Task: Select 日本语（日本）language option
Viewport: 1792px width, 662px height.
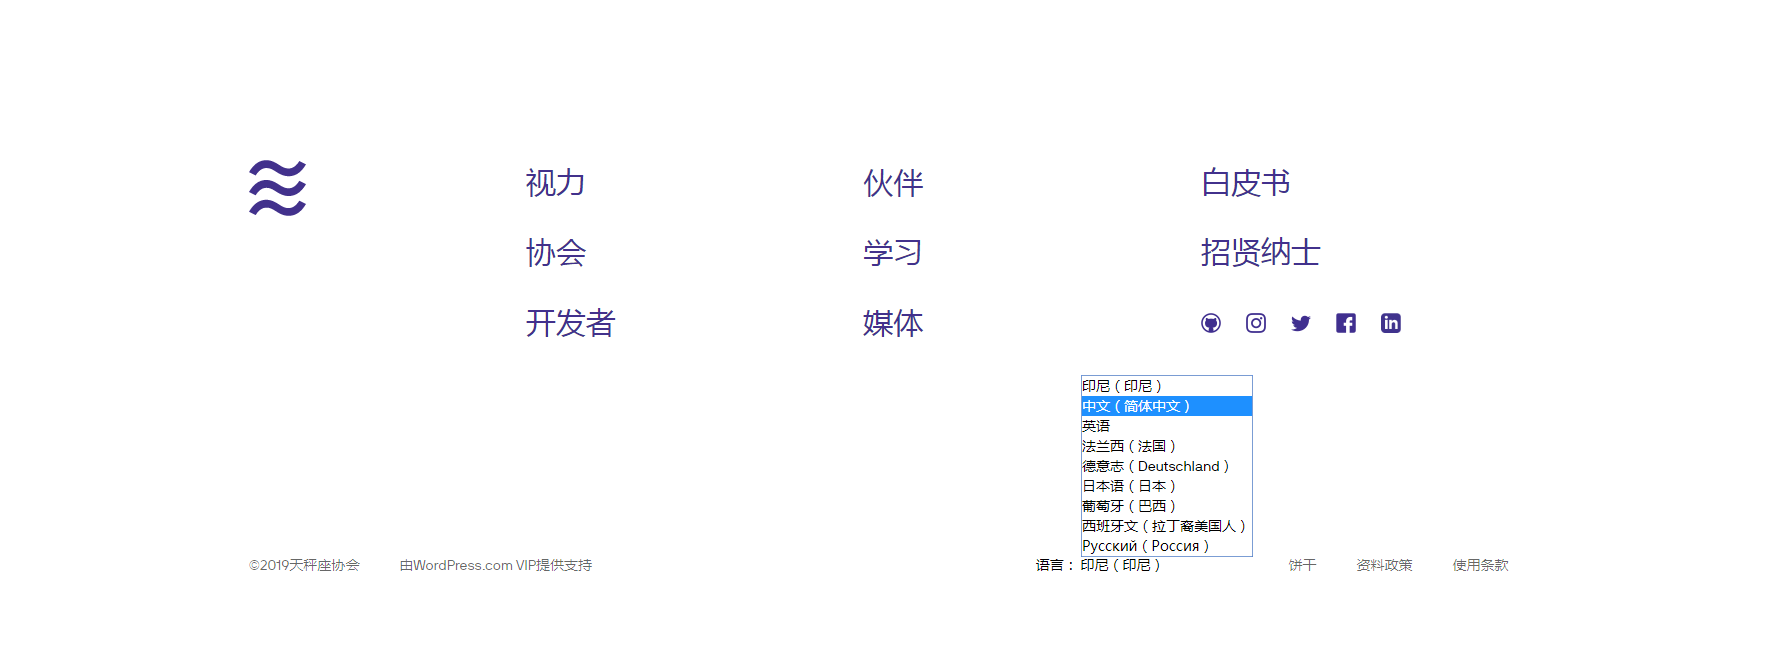Action: pos(1128,486)
